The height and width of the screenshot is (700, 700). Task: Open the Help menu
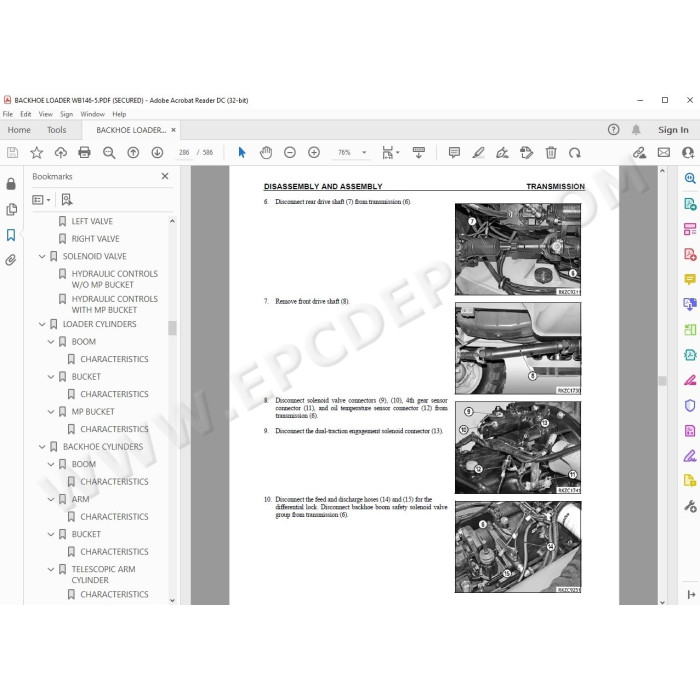click(119, 114)
